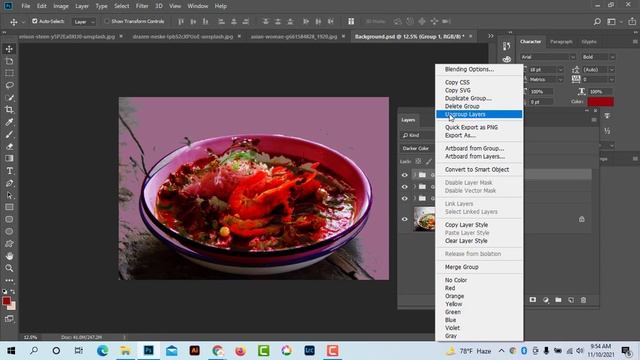Screen dimensions: 640x360
Task: Toggle Lock image pixels brush icon
Action: [429, 161]
